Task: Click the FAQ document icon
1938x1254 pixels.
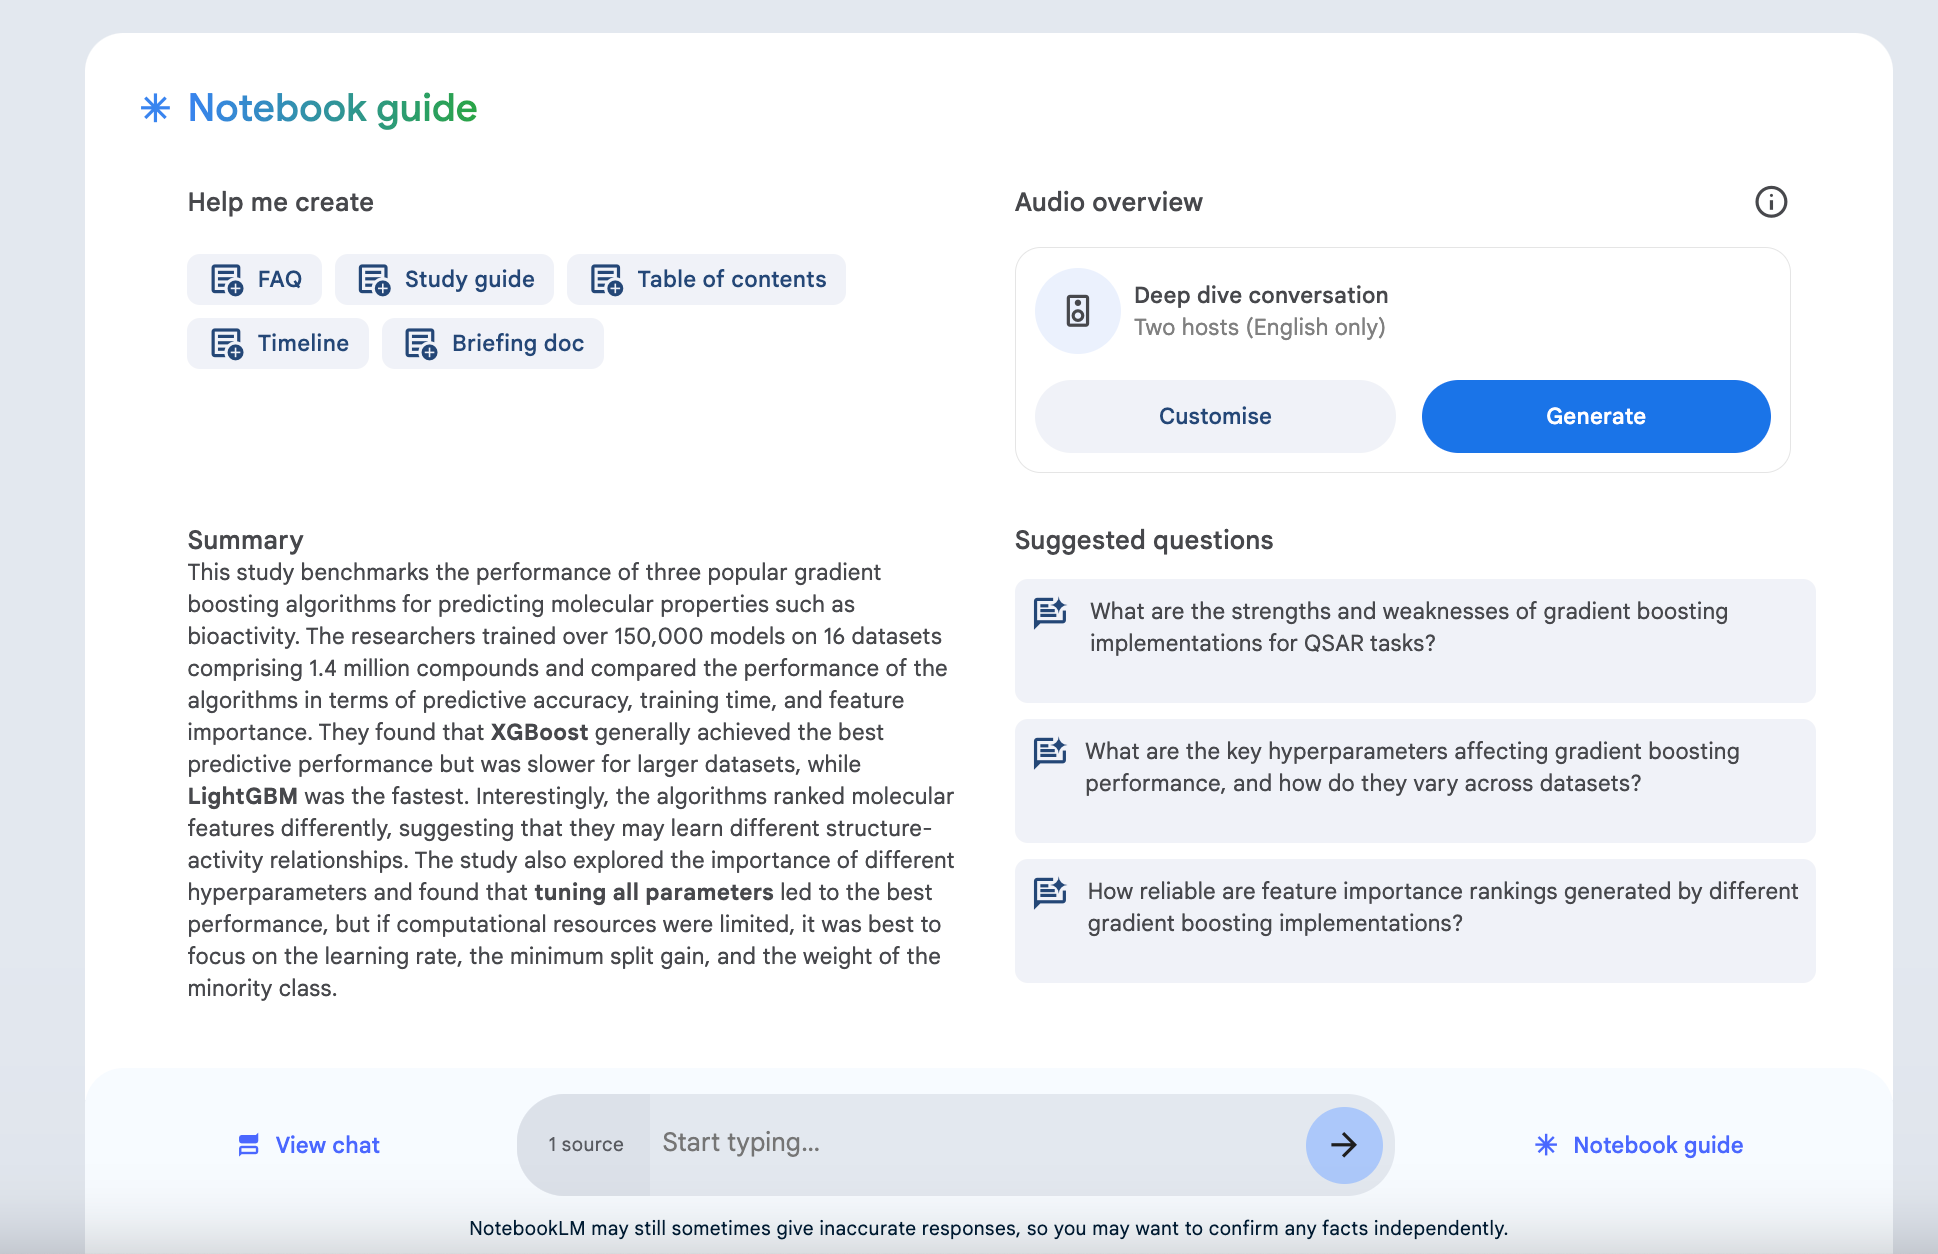Action: tap(227, 279)
